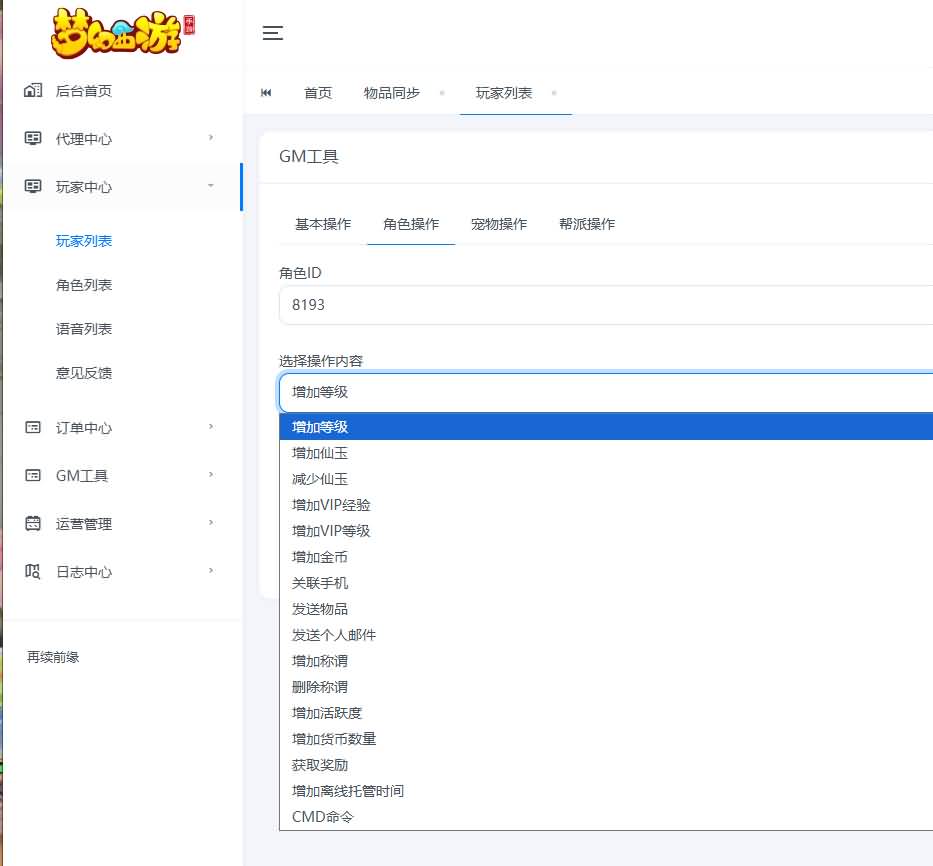Switch to the 首页 page tab
Viewport: 933px width, 866px height.
(318, 93)
